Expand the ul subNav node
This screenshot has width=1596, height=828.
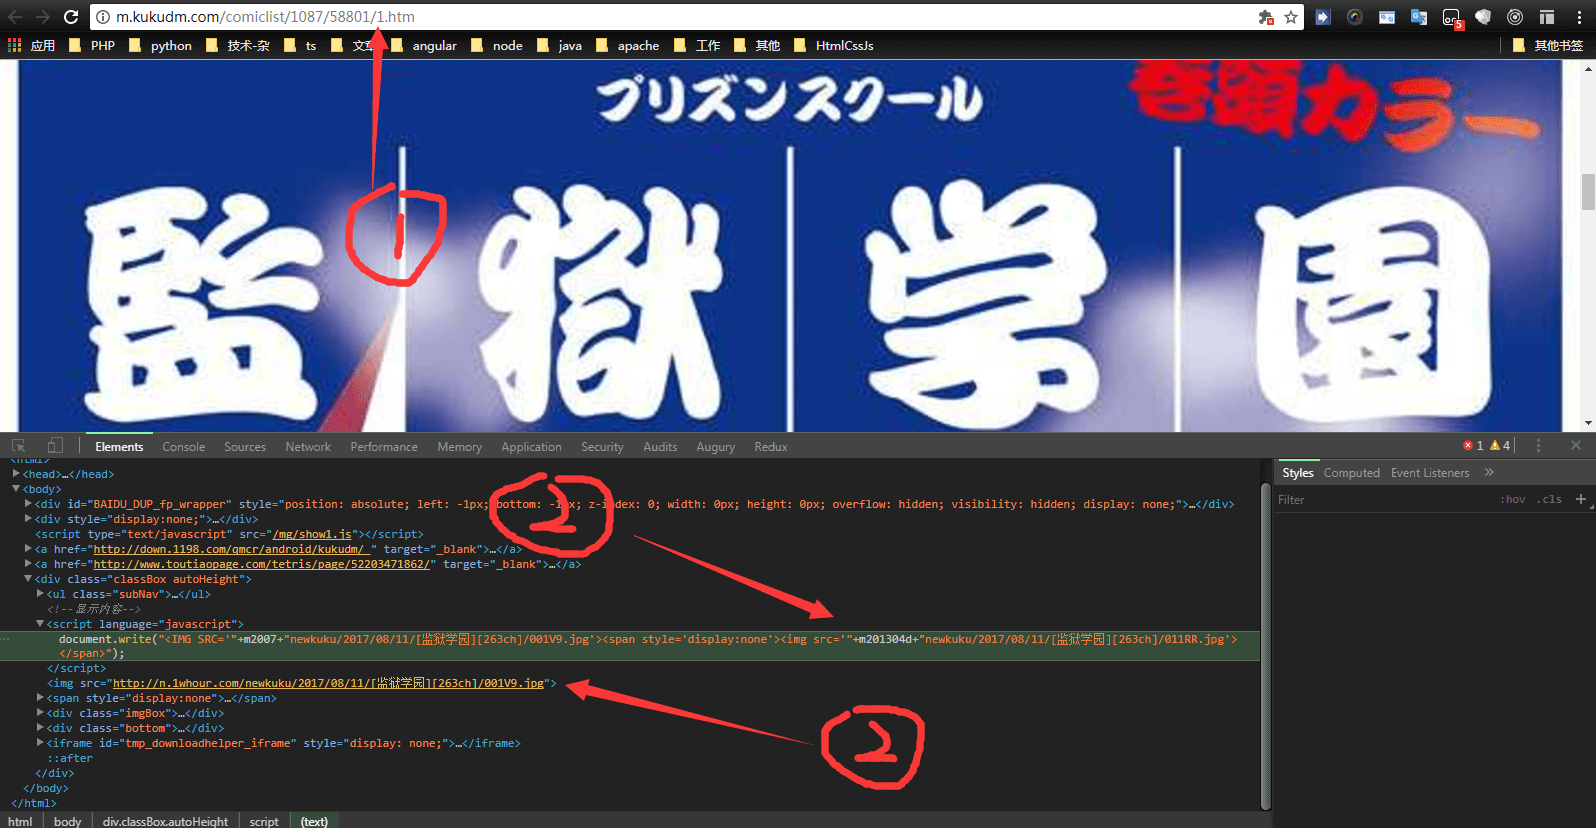pos(40,594)
